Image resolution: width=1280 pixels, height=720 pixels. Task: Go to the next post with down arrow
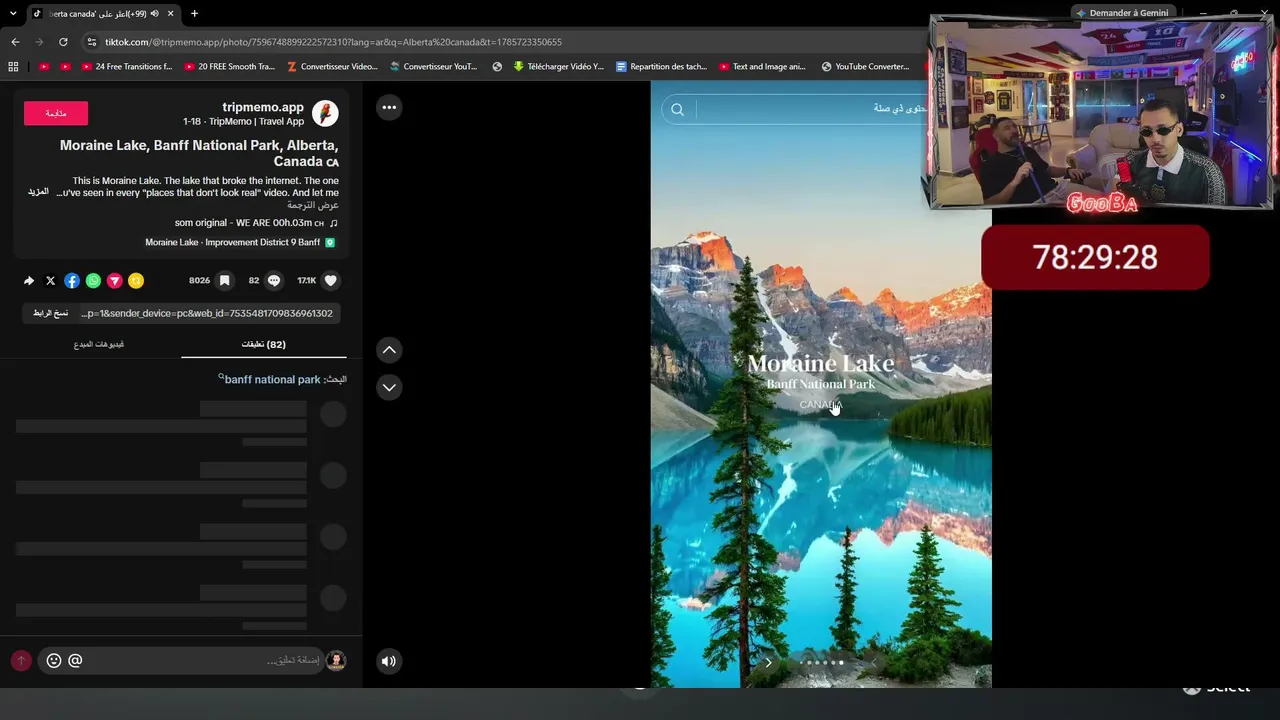(389, 387)
